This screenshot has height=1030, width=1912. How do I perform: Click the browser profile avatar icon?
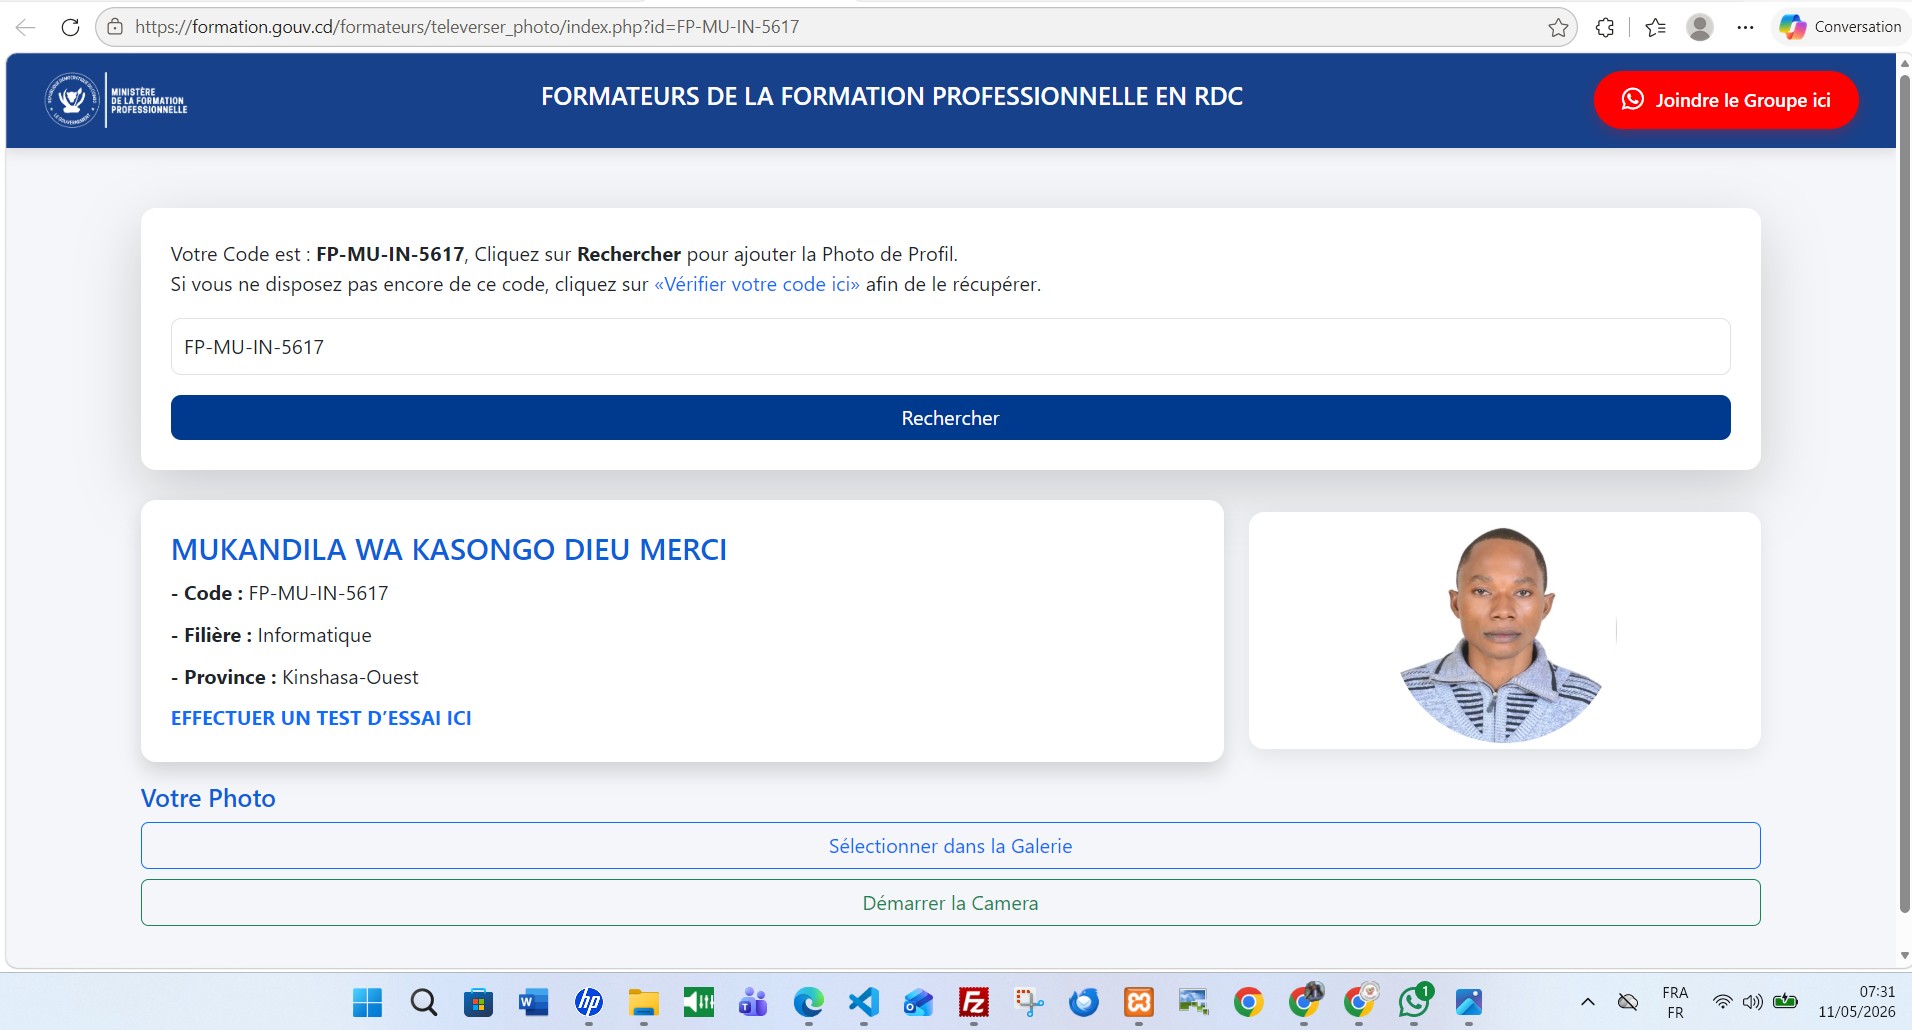tap(1700, 27)
